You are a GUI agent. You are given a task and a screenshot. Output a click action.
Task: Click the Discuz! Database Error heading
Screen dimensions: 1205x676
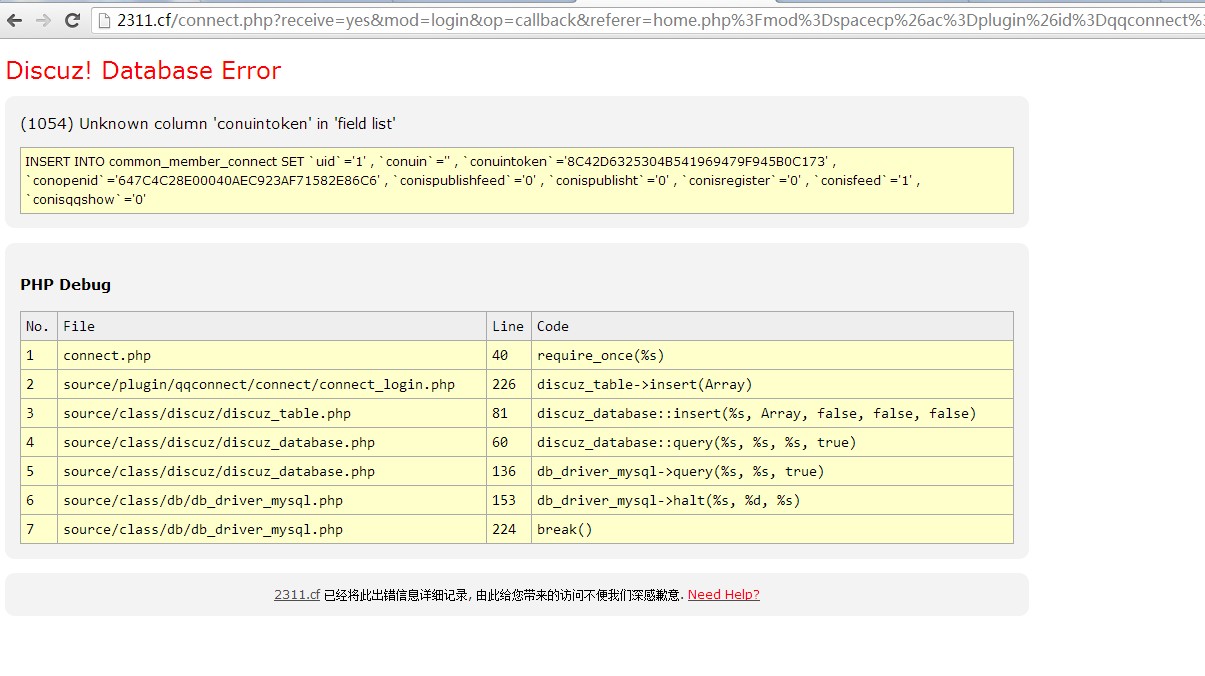[143, 71]
